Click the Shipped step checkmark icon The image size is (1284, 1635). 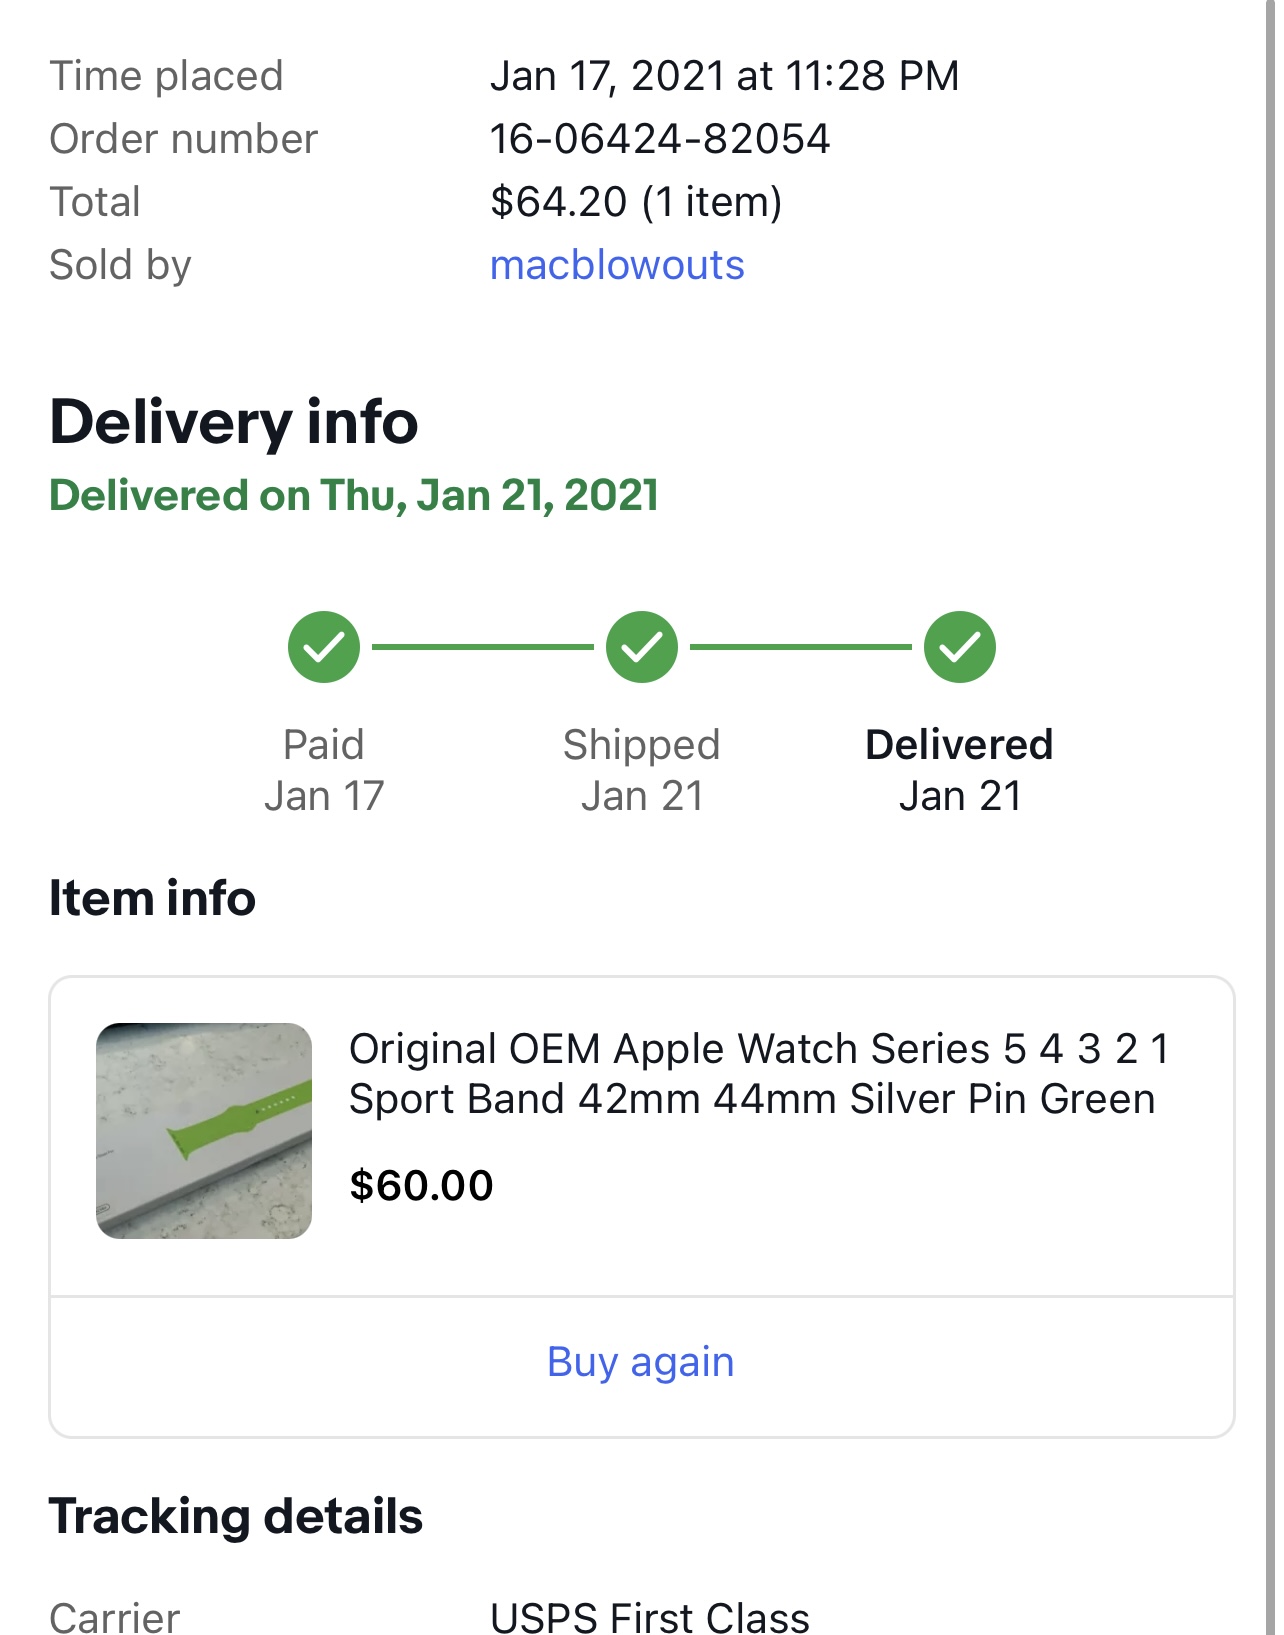click(x=642, y=647)
